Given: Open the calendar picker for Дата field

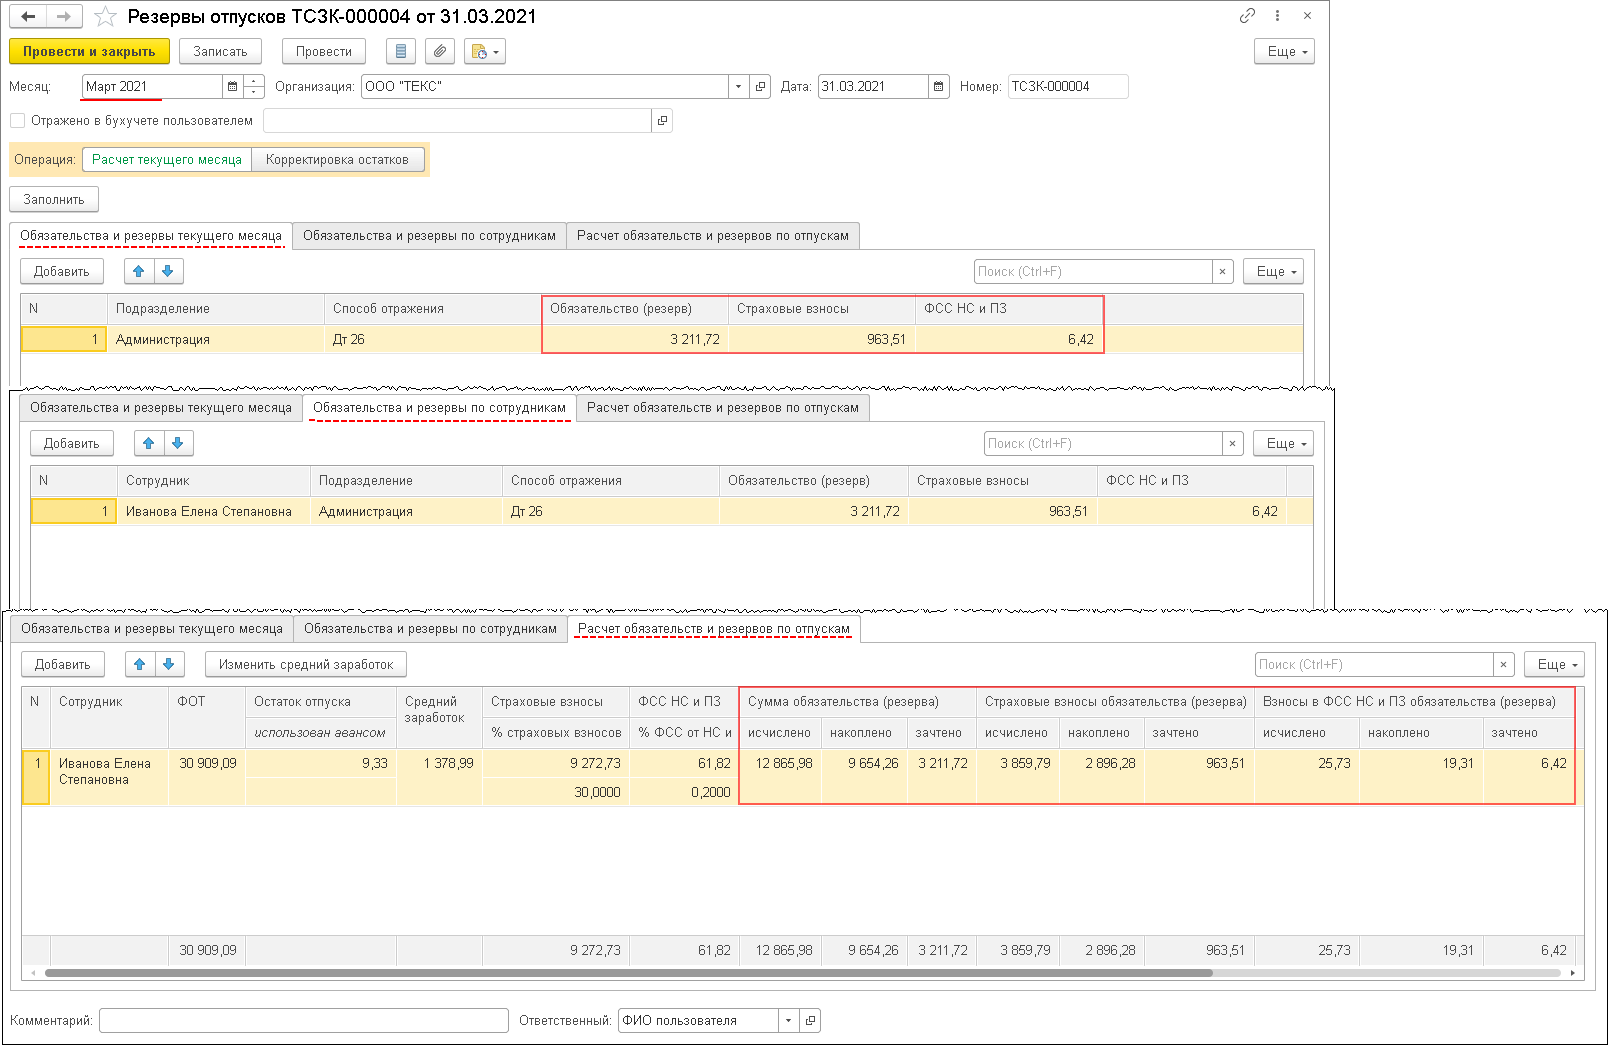Looking at the screenshot, I should (938, 87).
